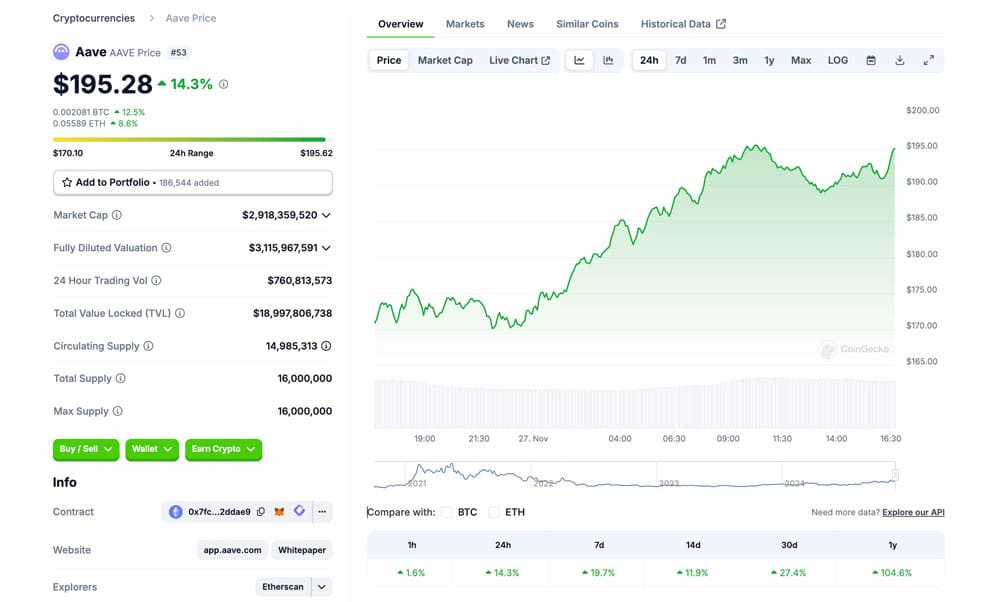Viewport: 984px width, 602px height.
Task: Expand Fully Diluted Valuation chevron
Action: click(x=326, y=248)
